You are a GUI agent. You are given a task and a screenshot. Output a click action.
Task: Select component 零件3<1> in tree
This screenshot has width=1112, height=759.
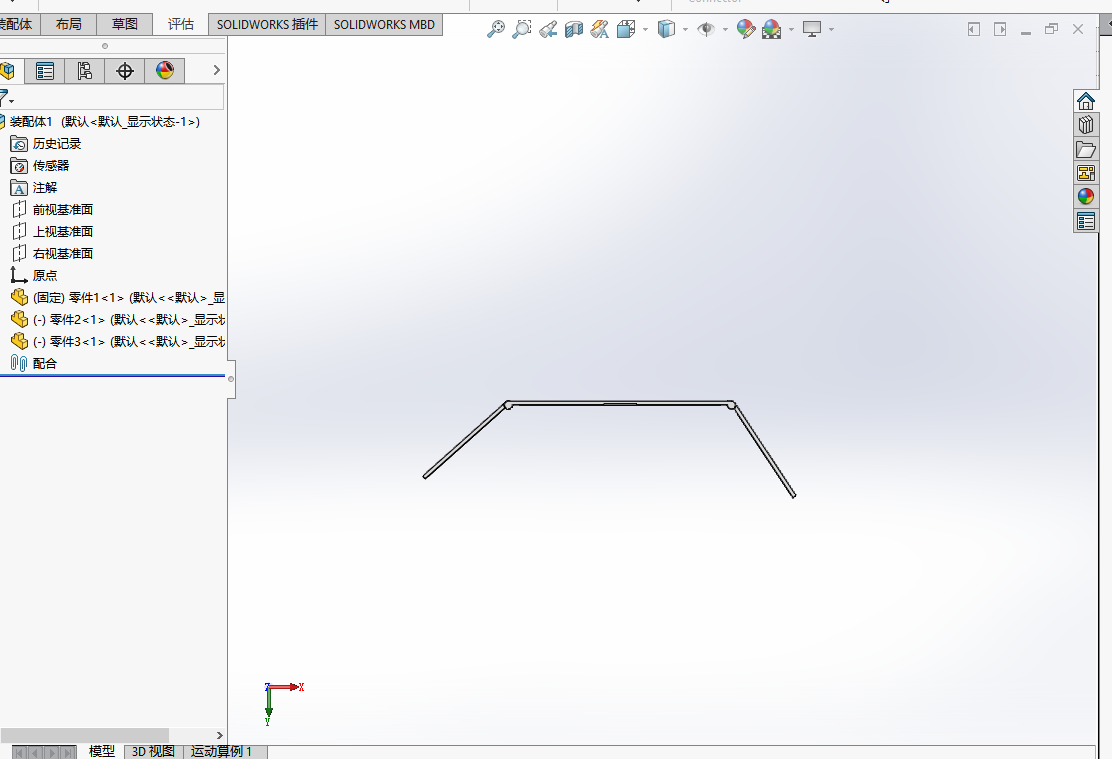coord(118,342)
